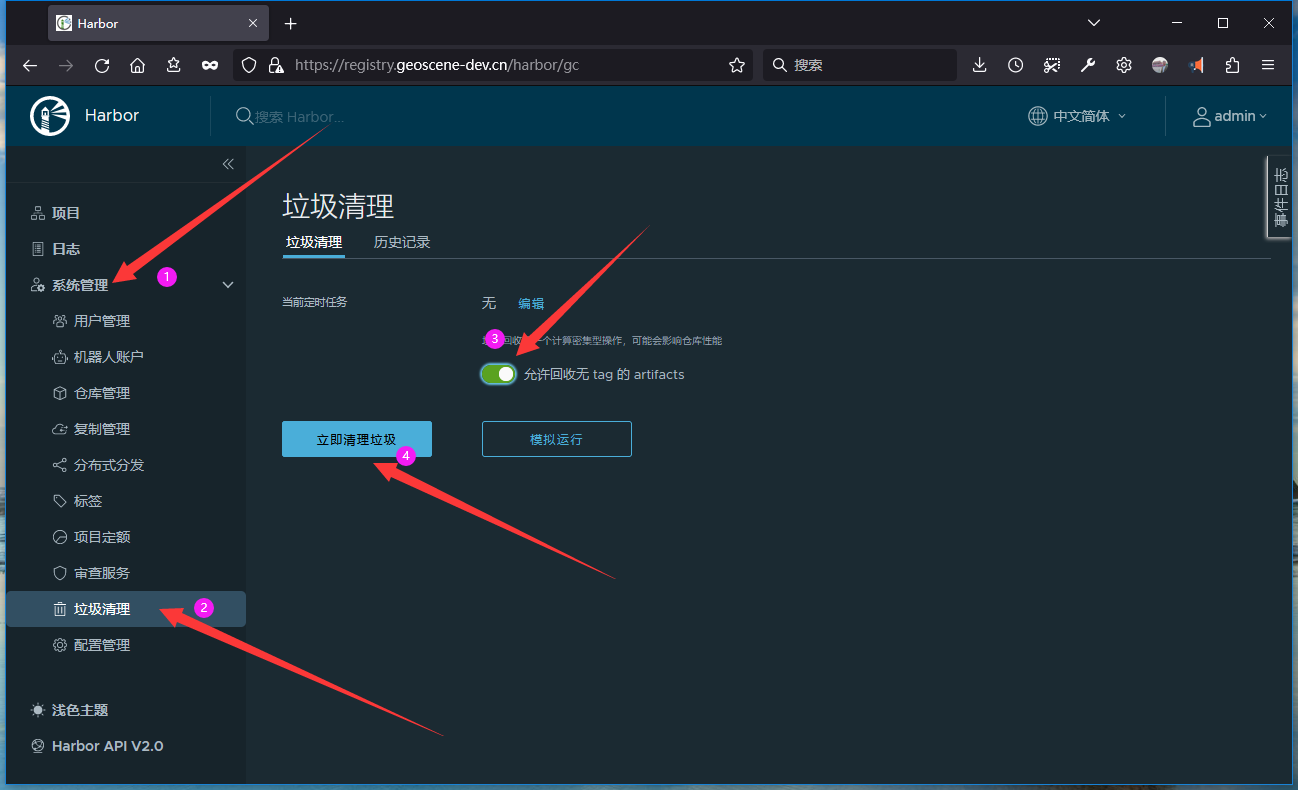Click the tracking-protection shield icon in the address bar
1298x790 pixels.
(250, 65)
